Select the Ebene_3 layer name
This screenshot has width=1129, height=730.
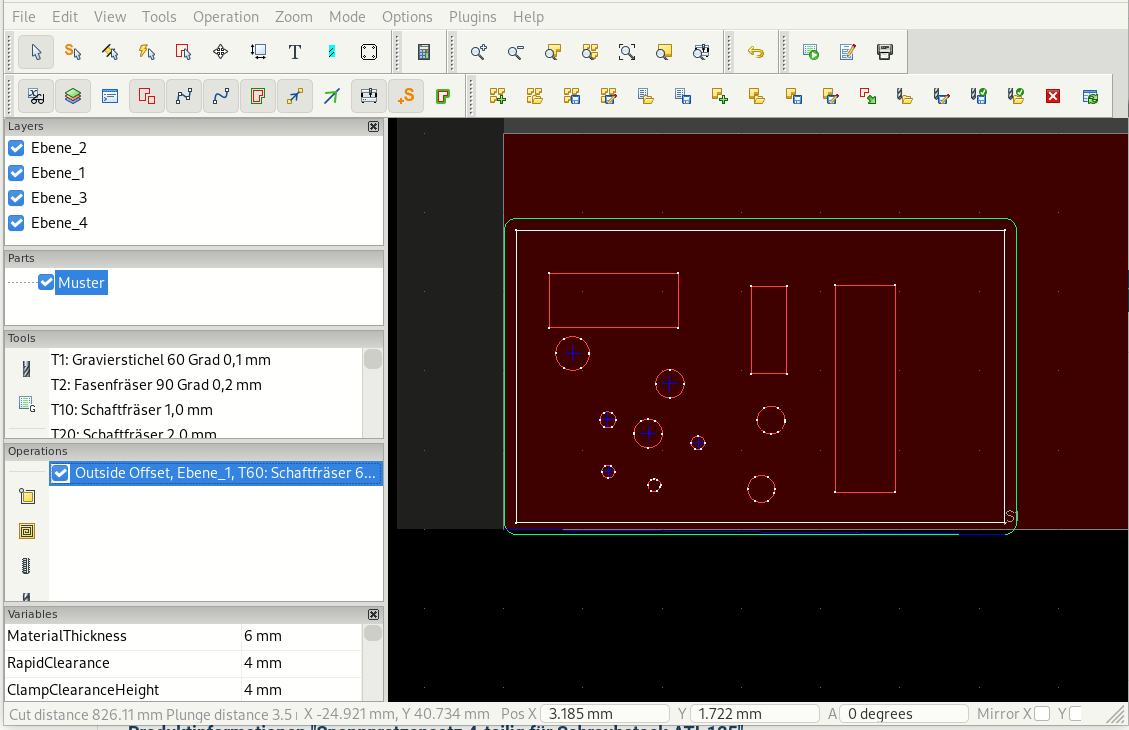pyautogui.click(x=59, y=198)
